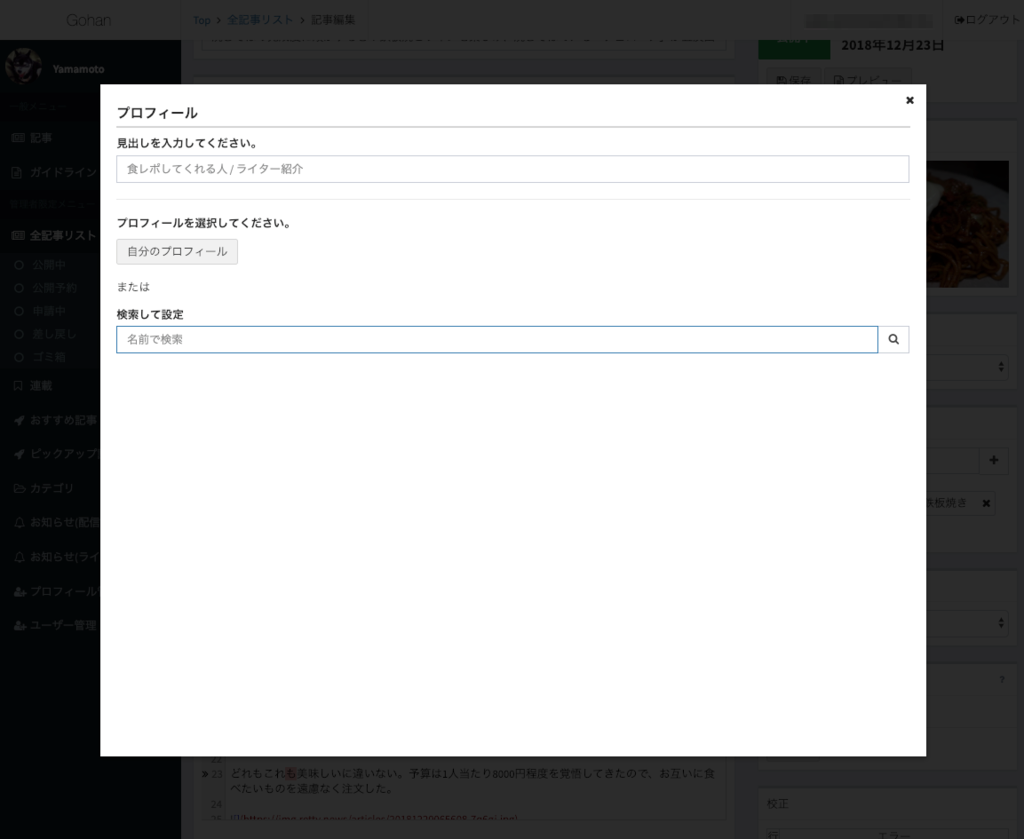Viewport: 1024px width, 839px height.
Task: Remove the 鉄板焼き tag with its x
Action: (x=986, y=503)
